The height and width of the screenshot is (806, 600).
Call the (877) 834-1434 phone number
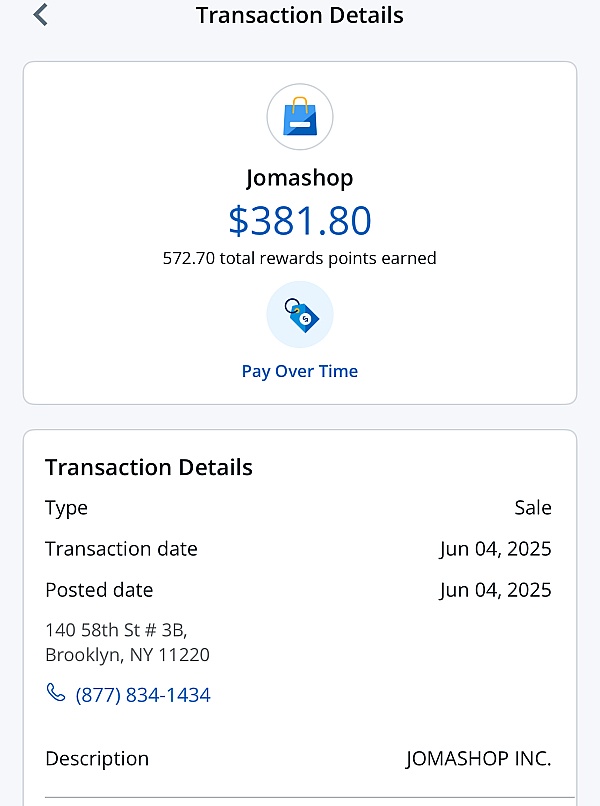tap(143, 695)
